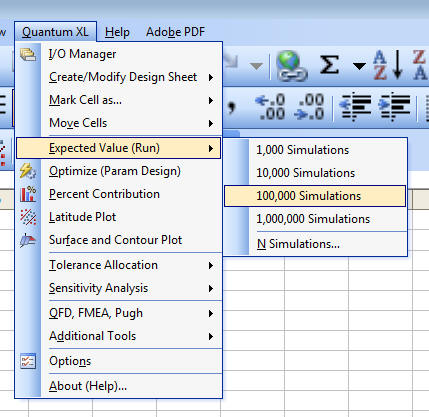Select Expected Value (Run) menu item
This screenshot has width=429, height=417.
coord(118,148)
